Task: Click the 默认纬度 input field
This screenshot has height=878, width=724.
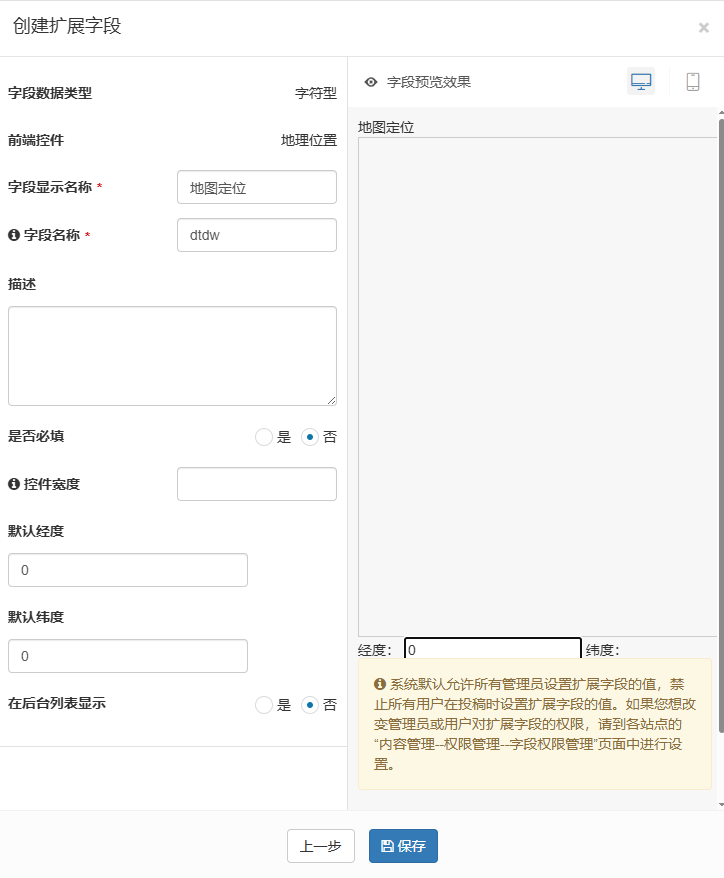Action: 127,656
